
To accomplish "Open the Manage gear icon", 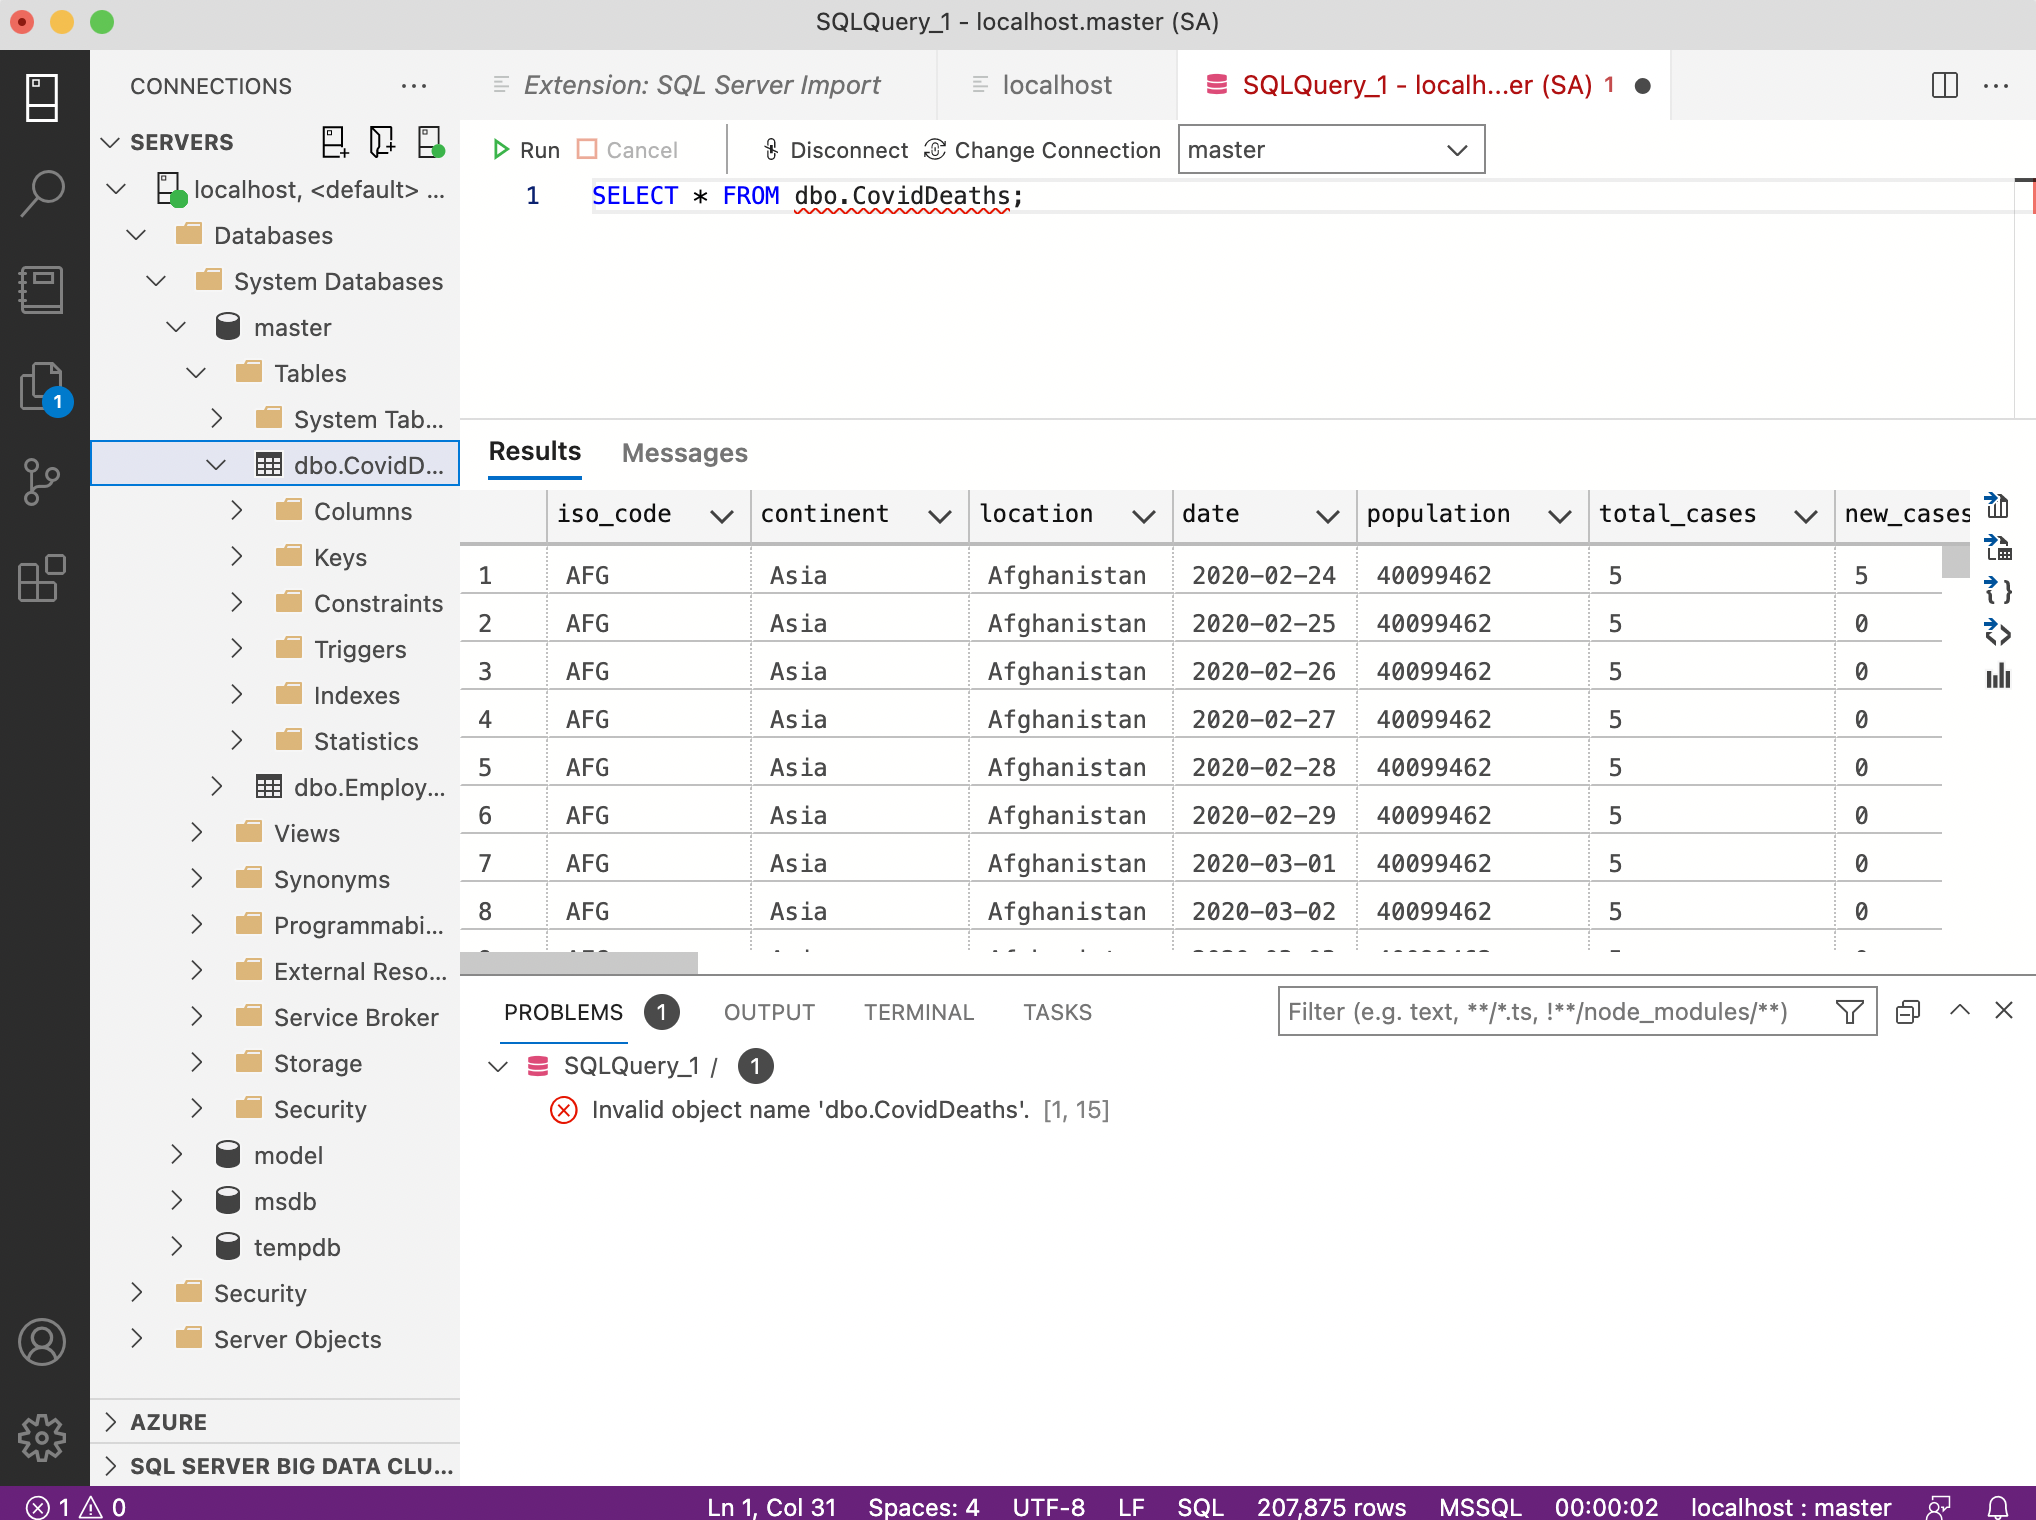I will (x=42, y=1438).
